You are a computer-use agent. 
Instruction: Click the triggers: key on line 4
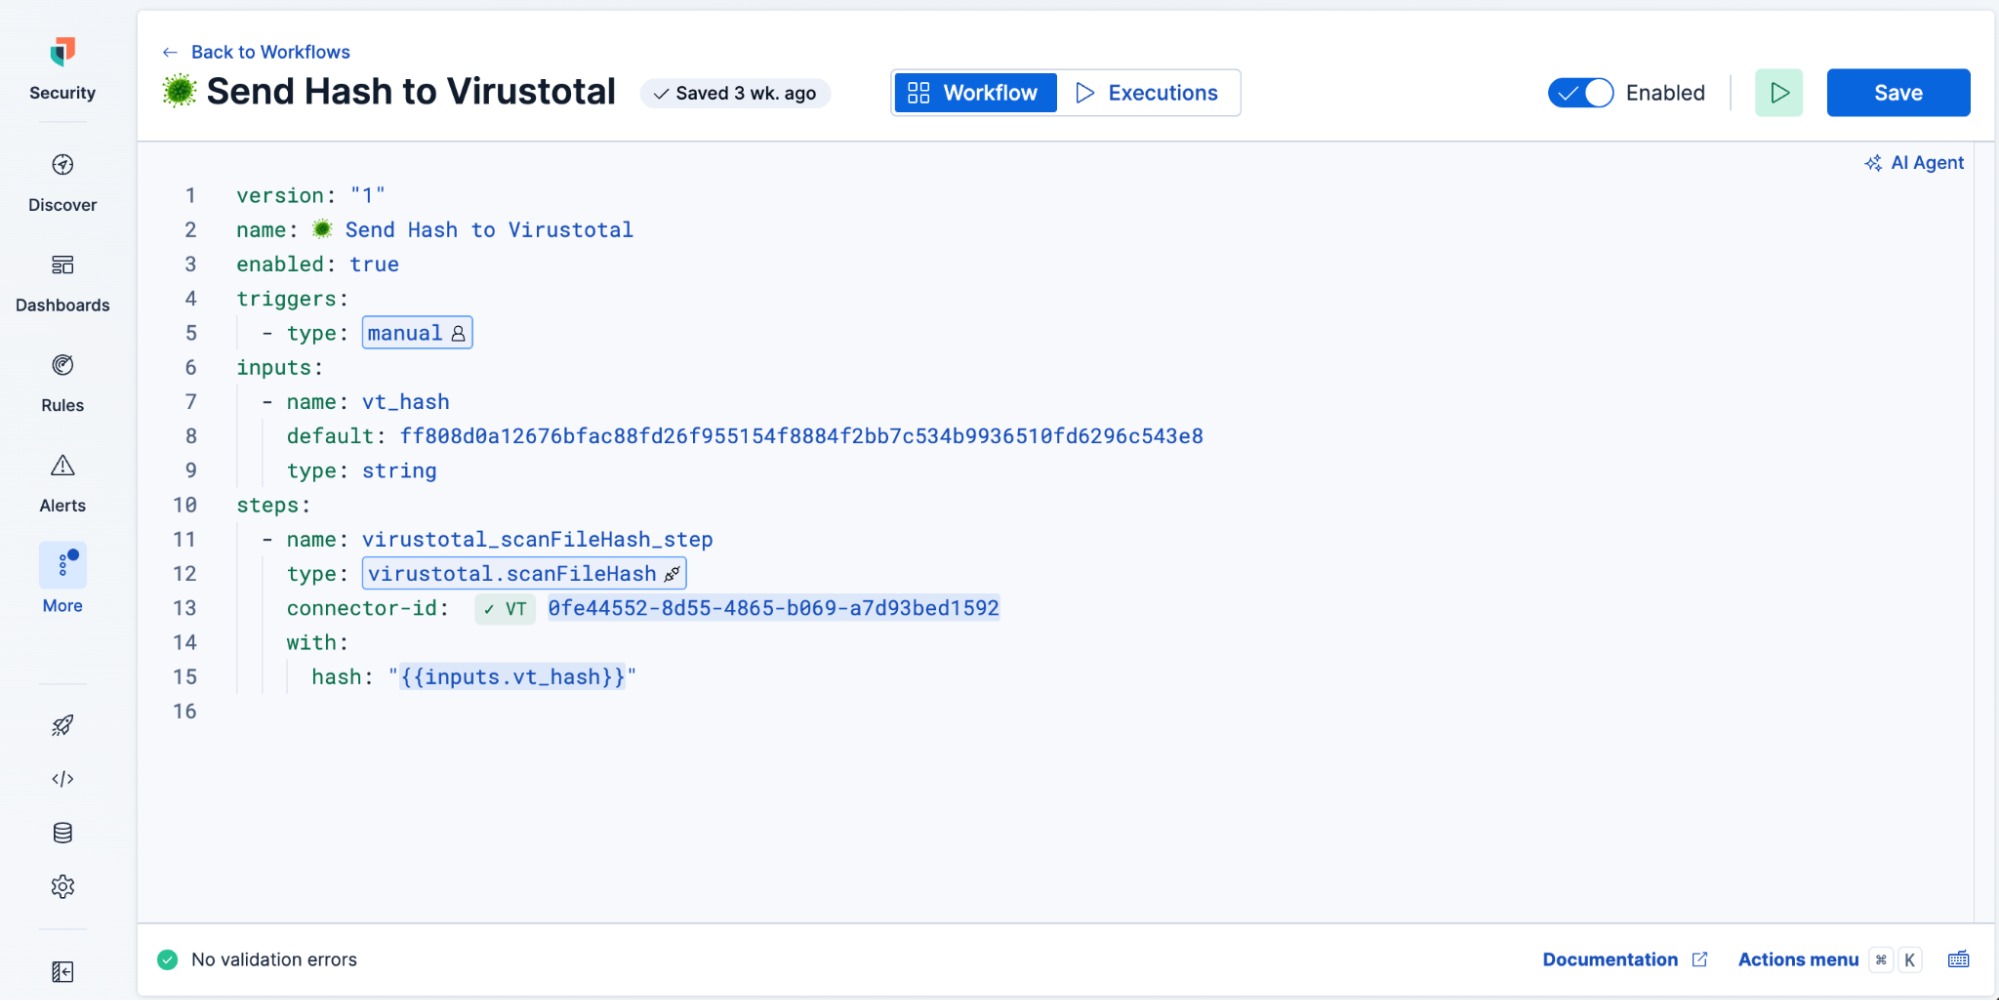click(292, 299)
